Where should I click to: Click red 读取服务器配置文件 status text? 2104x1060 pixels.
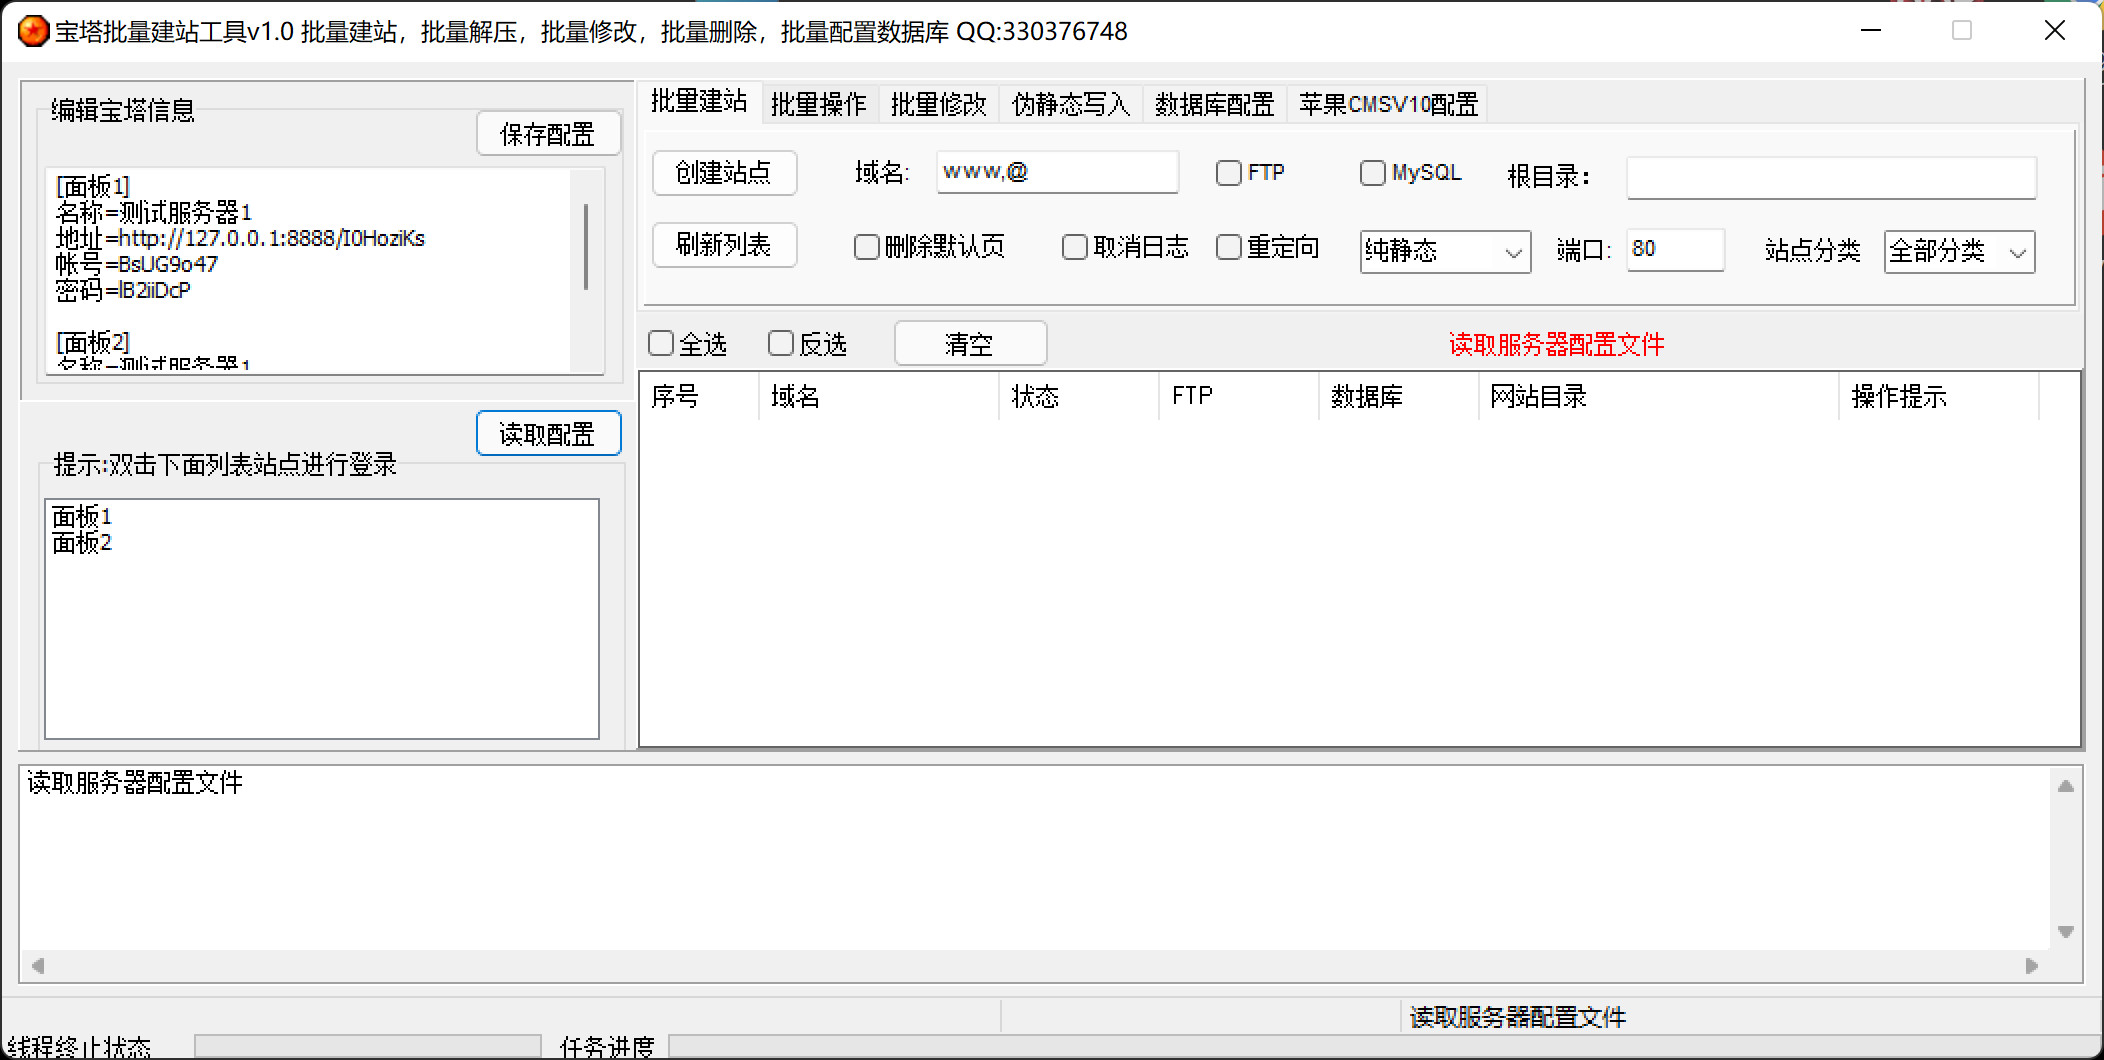(1557, 345)
